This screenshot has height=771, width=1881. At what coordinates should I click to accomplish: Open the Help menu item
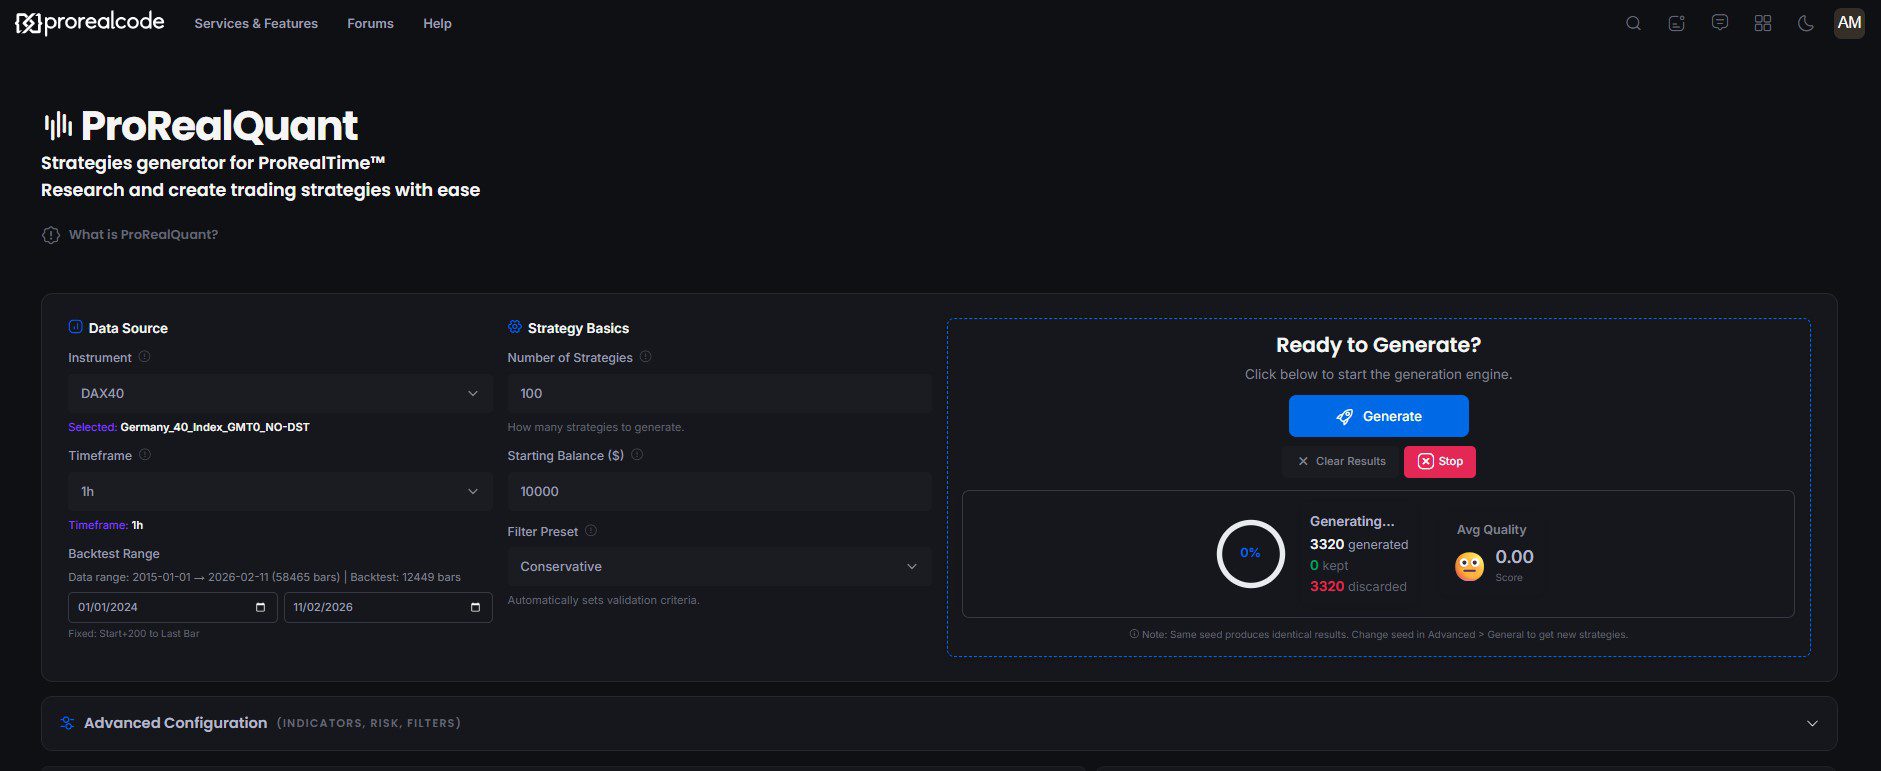click(437, 23)
